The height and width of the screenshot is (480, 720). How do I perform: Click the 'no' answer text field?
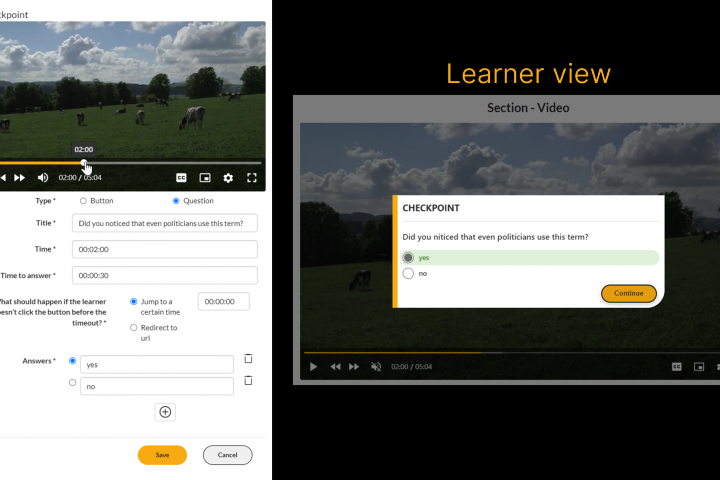(x=157, y=386)
